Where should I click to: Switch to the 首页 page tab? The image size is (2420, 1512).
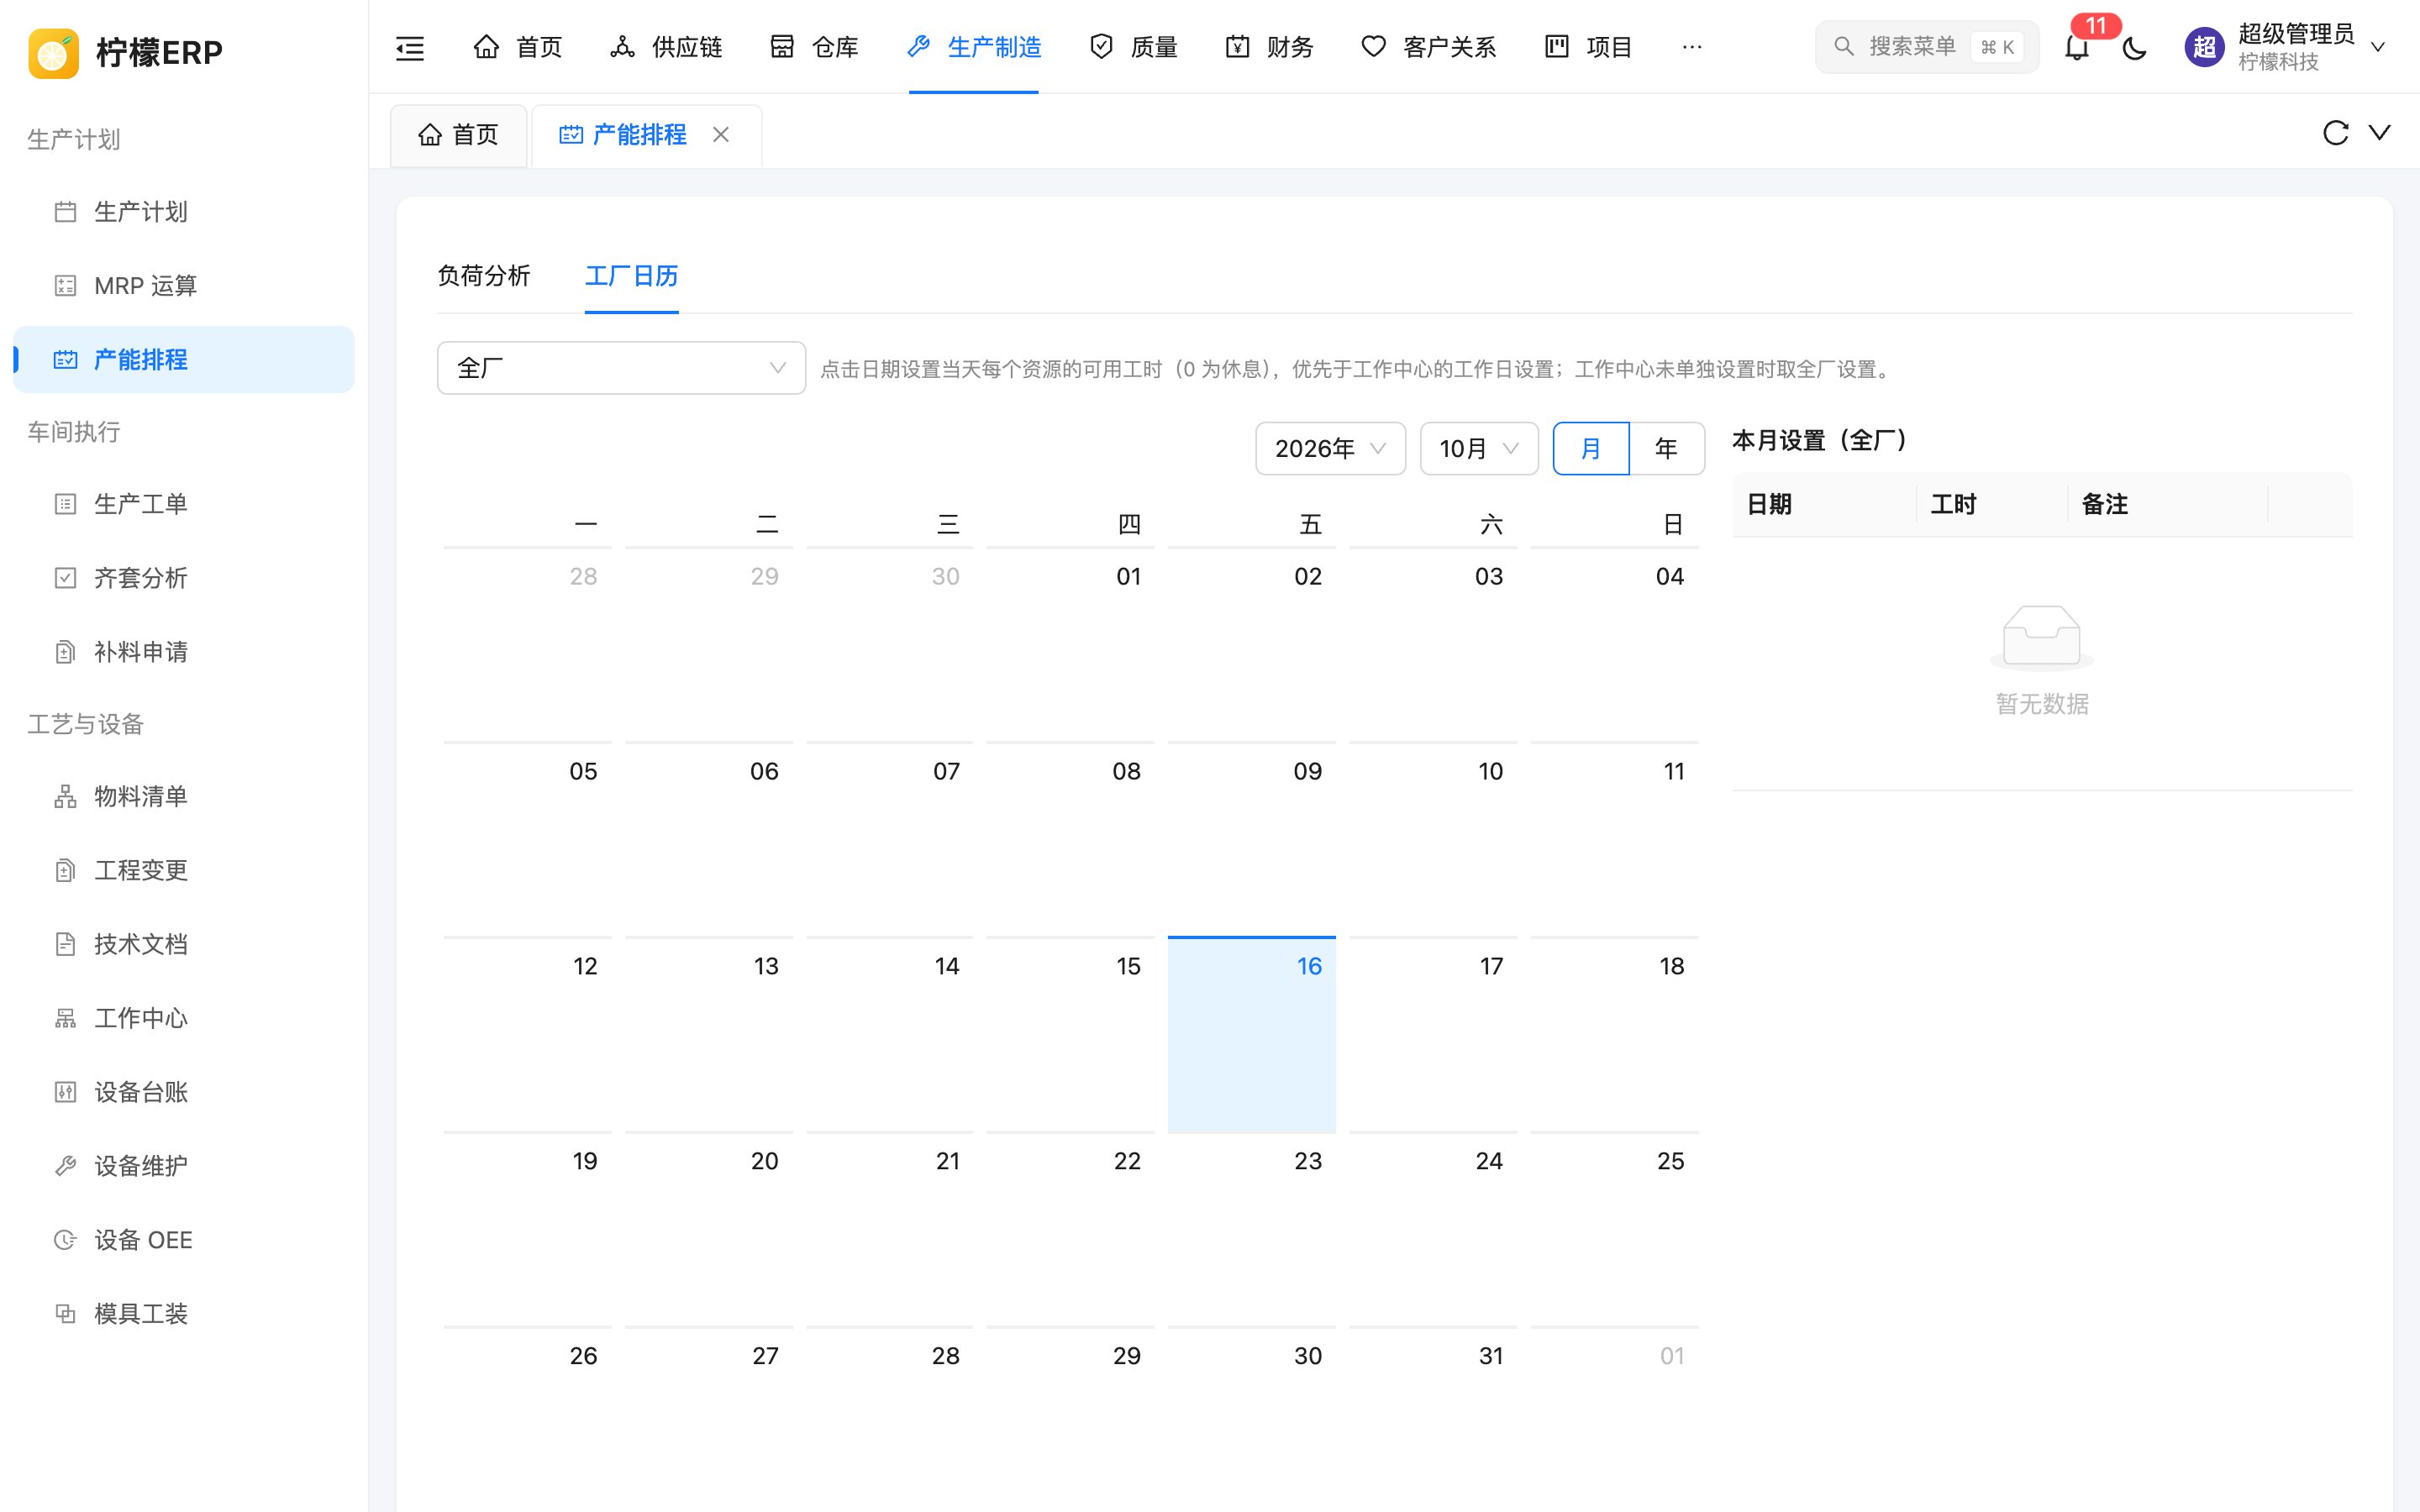pyautogui.click(x=458, y=135)
